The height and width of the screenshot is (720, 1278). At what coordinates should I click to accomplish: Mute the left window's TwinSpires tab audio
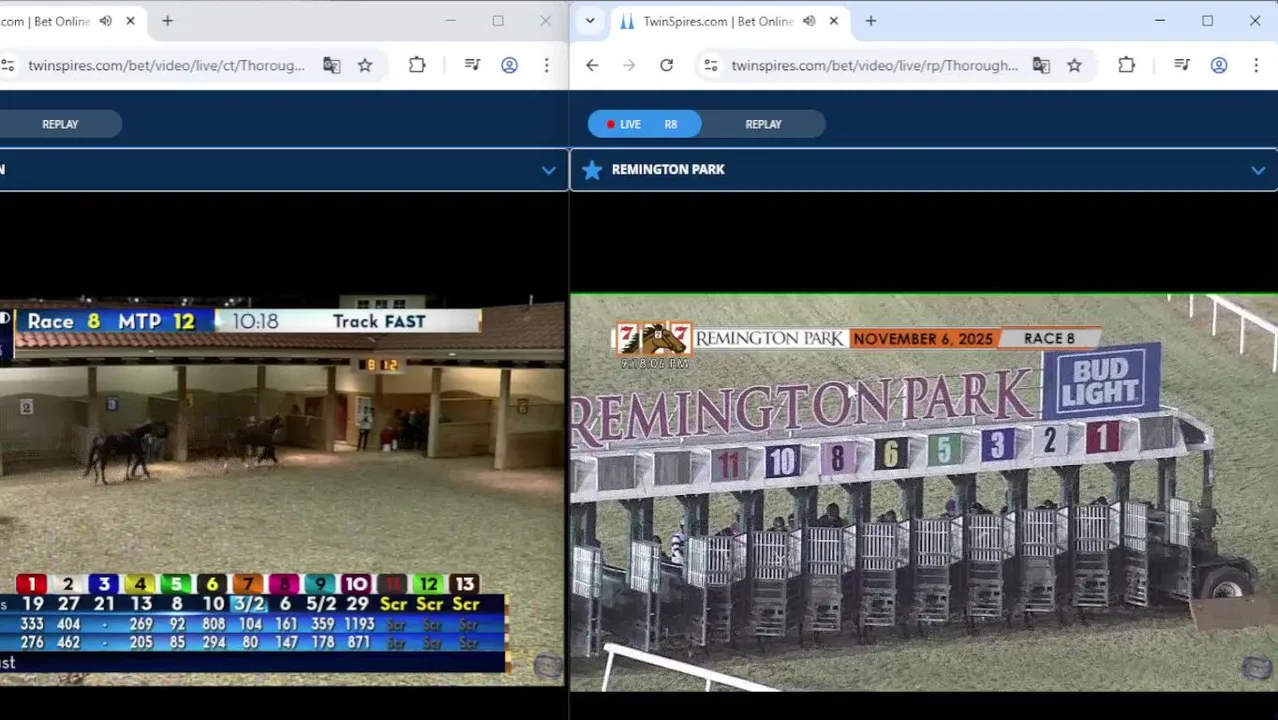106,21
